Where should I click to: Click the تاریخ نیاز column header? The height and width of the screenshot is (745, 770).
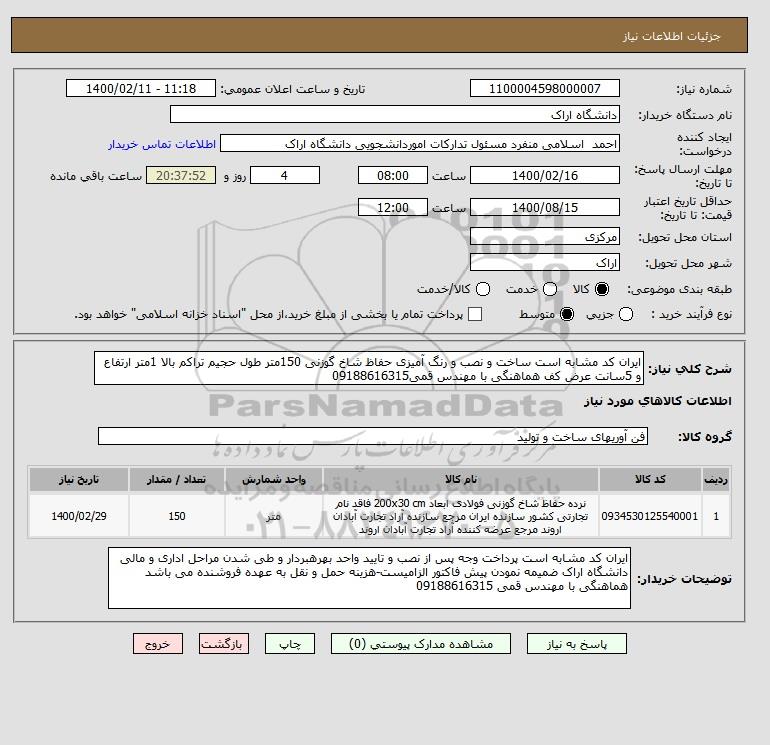coord(79,479)
